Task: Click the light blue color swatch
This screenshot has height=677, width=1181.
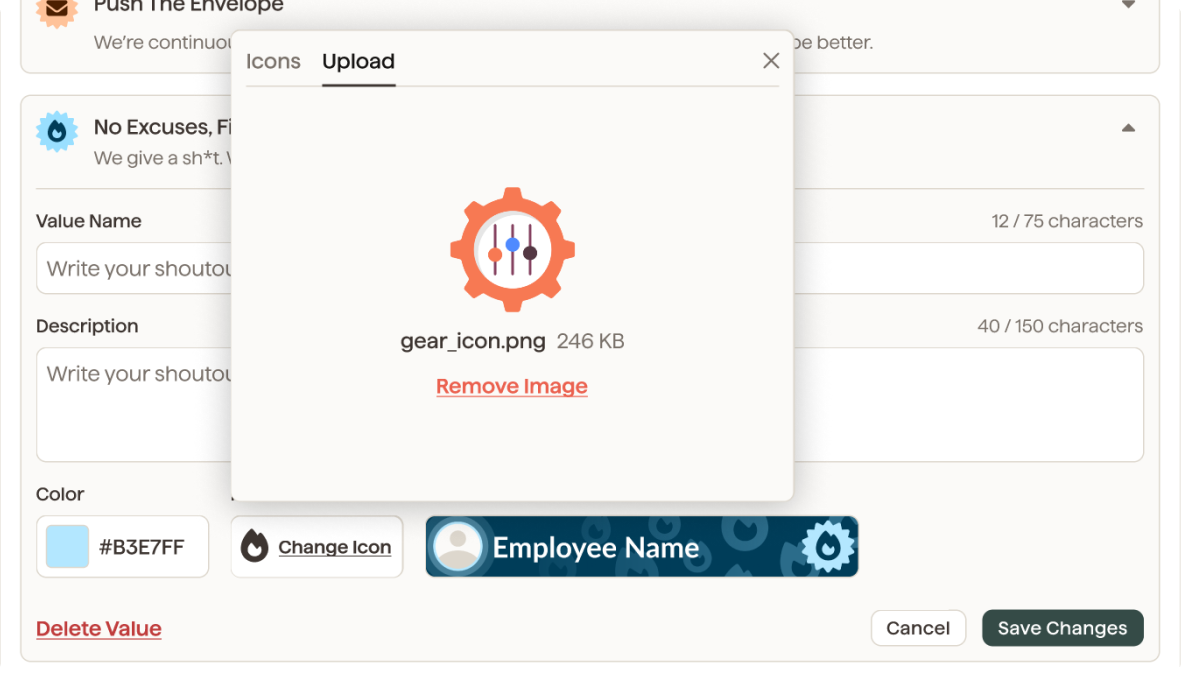Action: pos(67,547)
